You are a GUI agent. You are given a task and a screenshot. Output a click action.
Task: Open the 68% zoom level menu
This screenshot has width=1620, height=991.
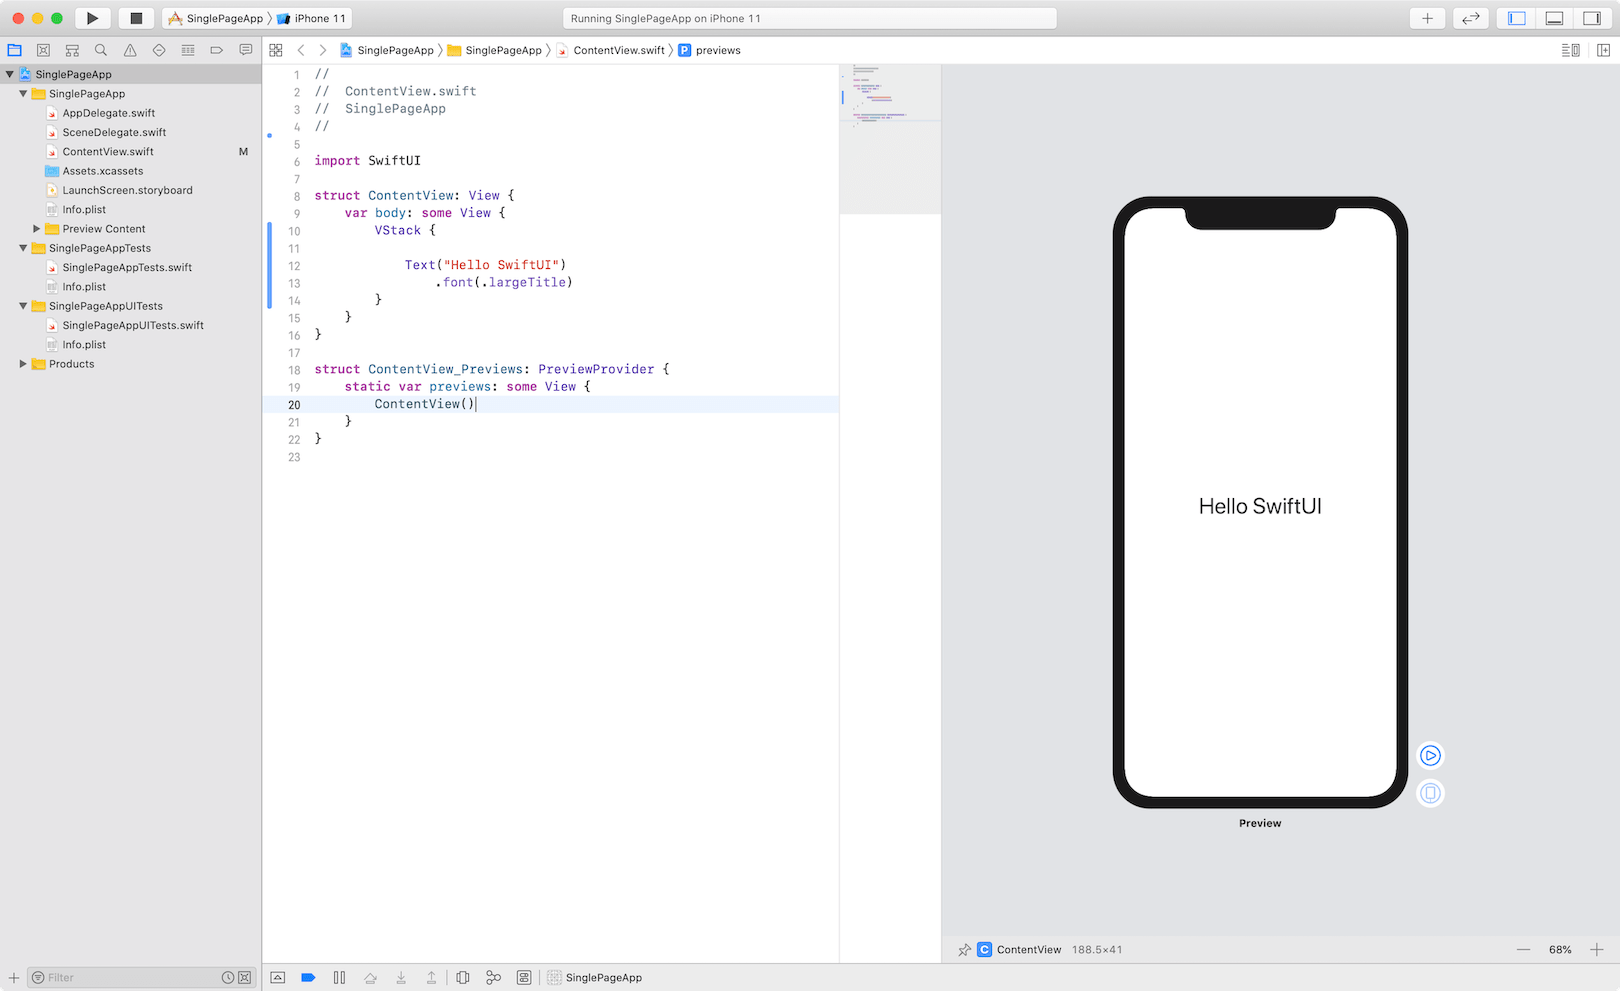1560,950
